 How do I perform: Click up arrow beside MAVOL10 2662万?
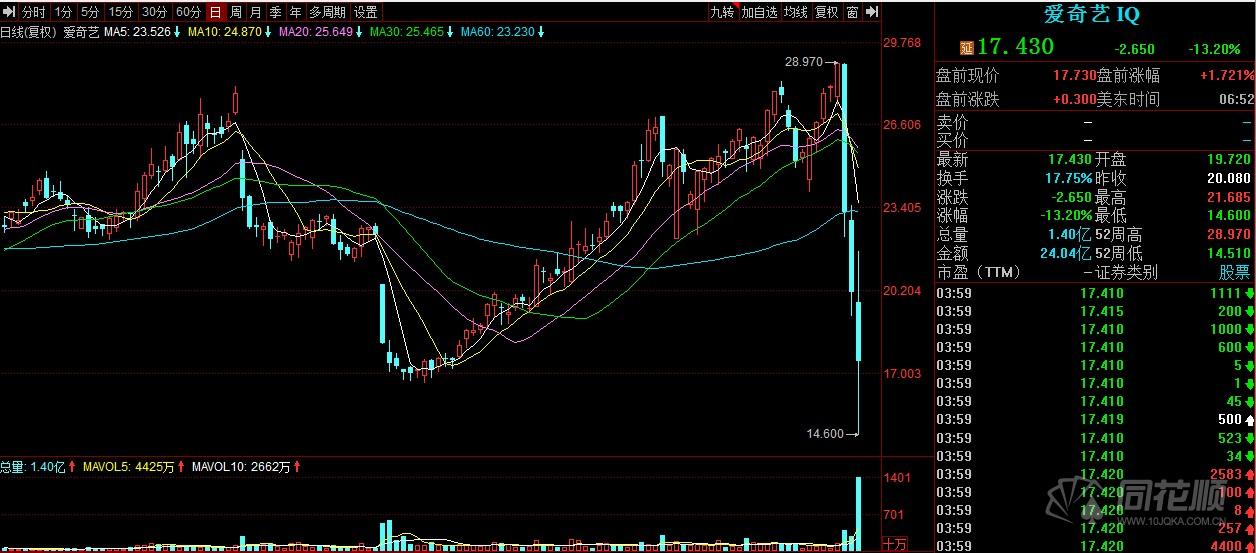(x=298, y=467)
